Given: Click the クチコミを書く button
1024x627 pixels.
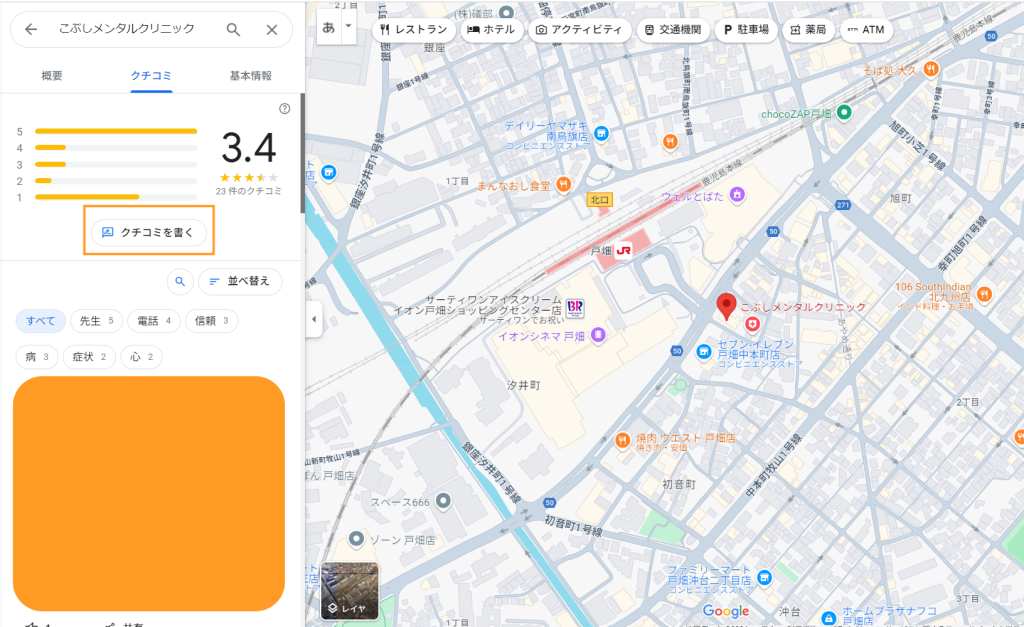Looking at the screenshot, I should click(148, 232).
